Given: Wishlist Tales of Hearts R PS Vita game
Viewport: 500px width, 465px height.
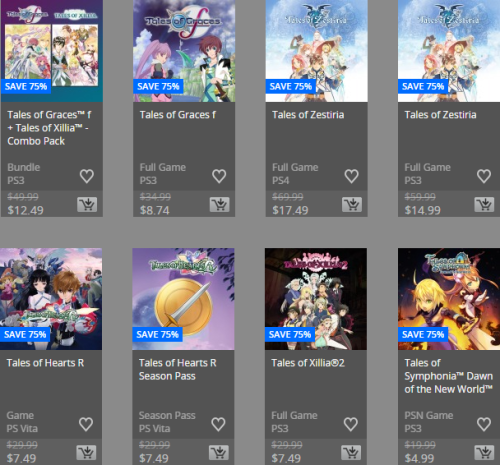Looking at the screenshot, I should coord(86,424).
